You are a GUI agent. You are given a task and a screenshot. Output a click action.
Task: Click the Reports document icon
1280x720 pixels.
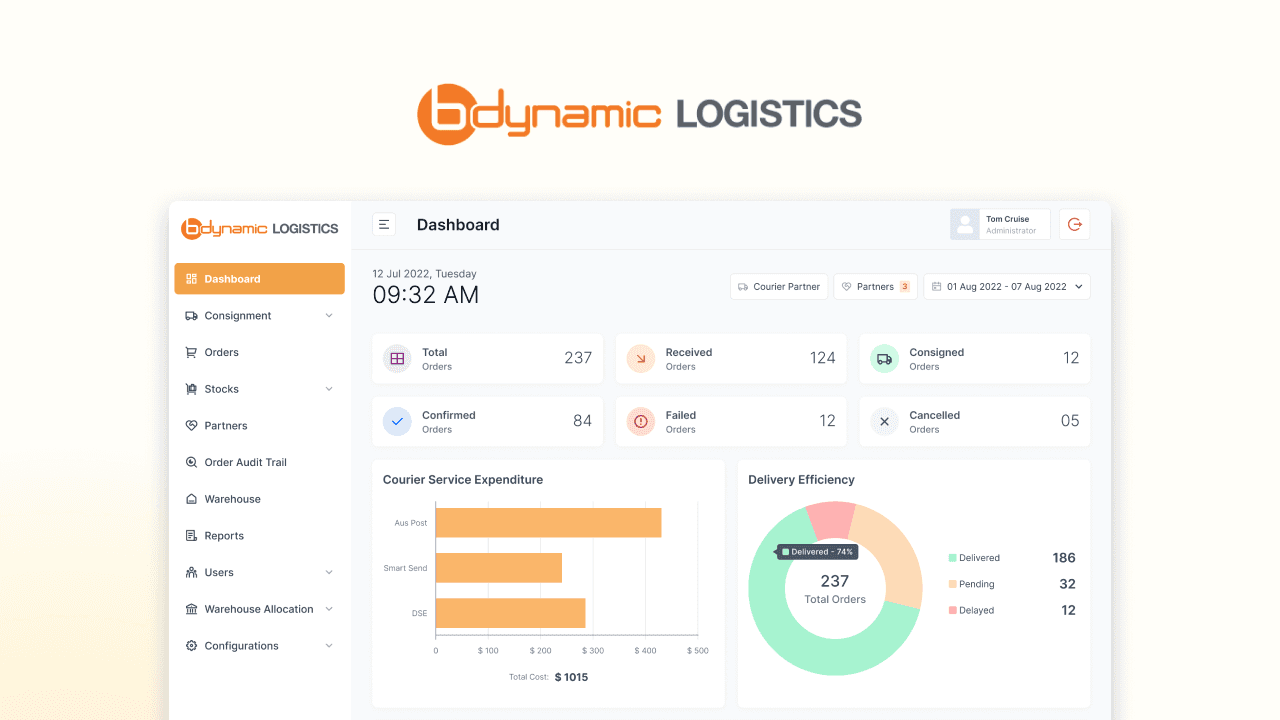(191, 536)
